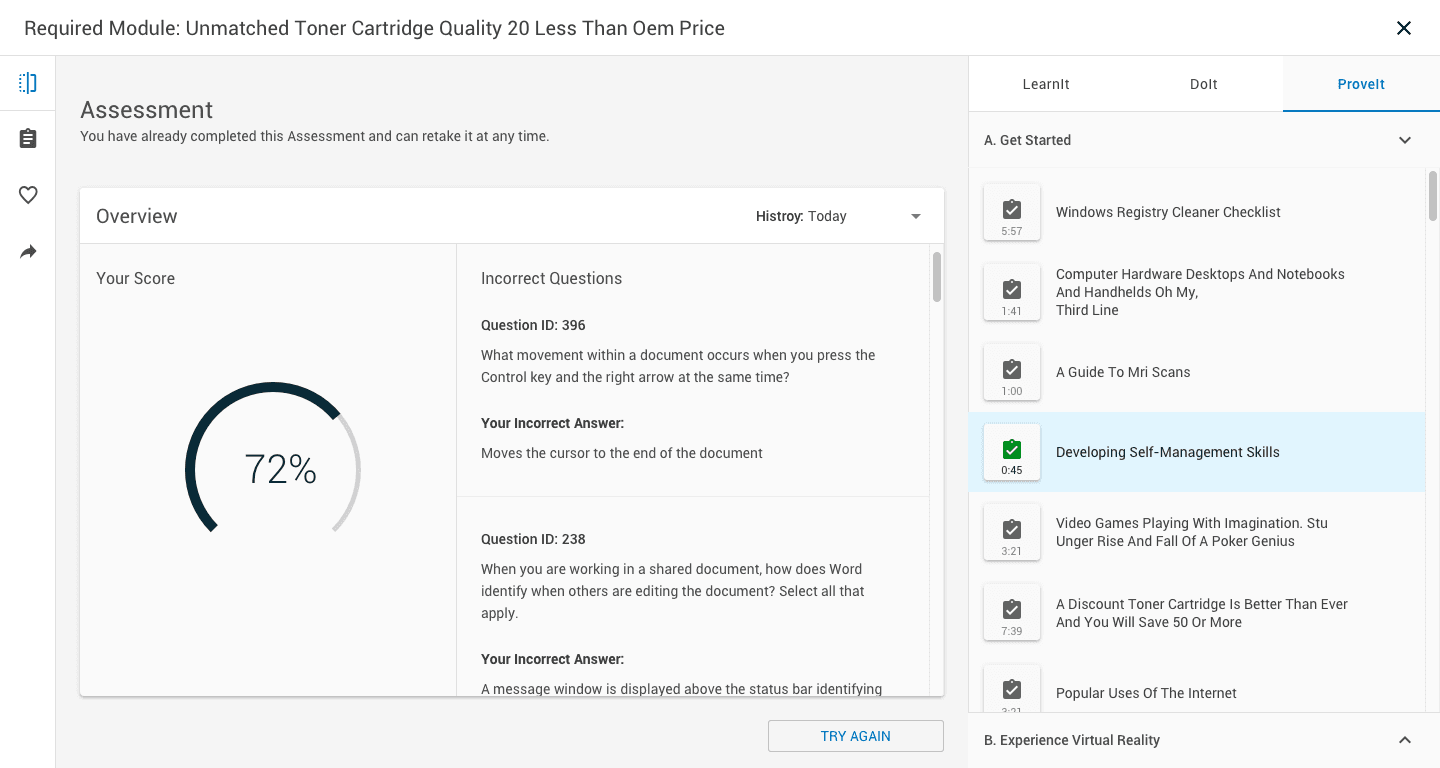Select Popular Uses Of The Internet title

(1146, 693)
